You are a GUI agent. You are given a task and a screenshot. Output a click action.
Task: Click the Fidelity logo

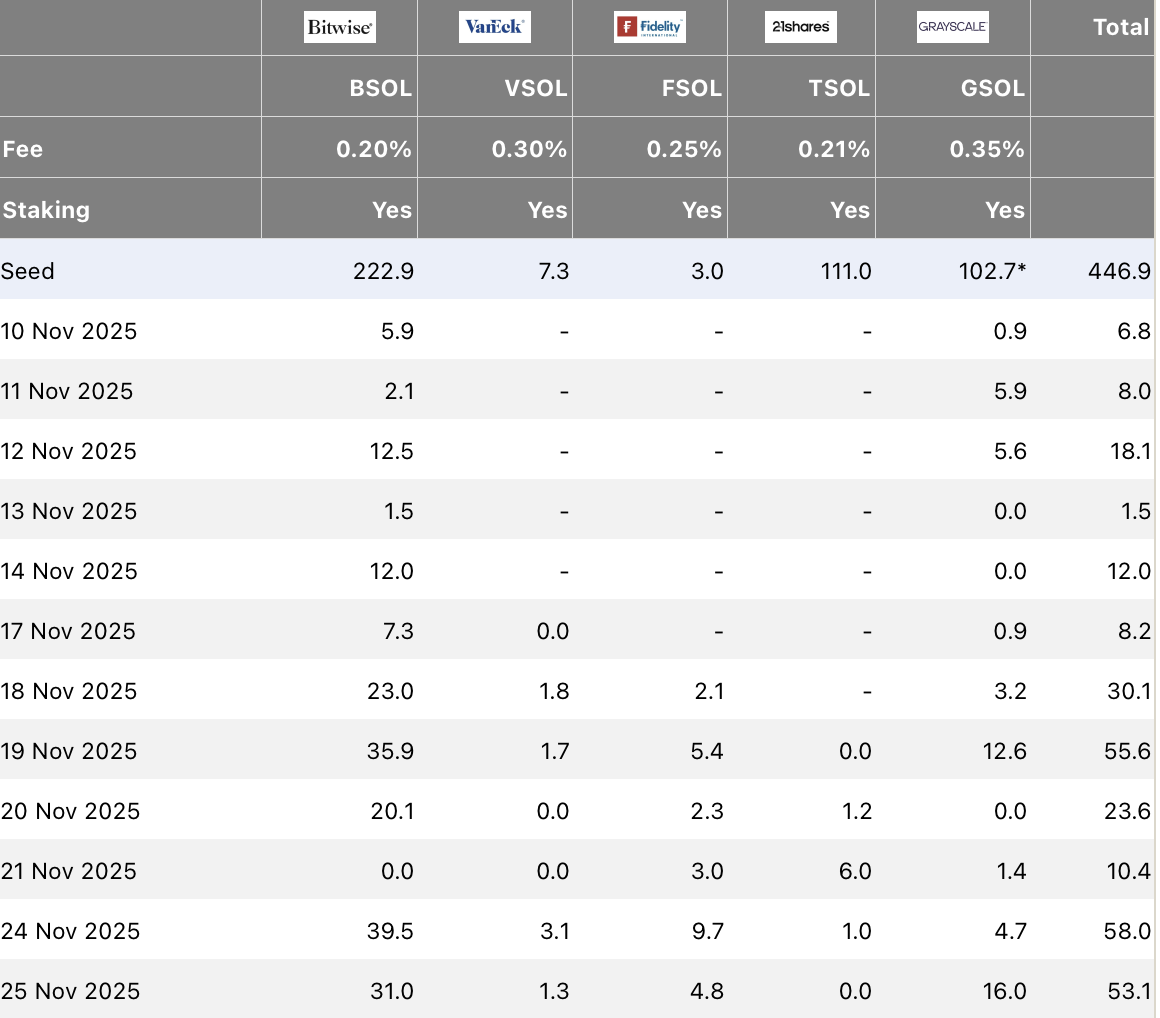[650, 27]
